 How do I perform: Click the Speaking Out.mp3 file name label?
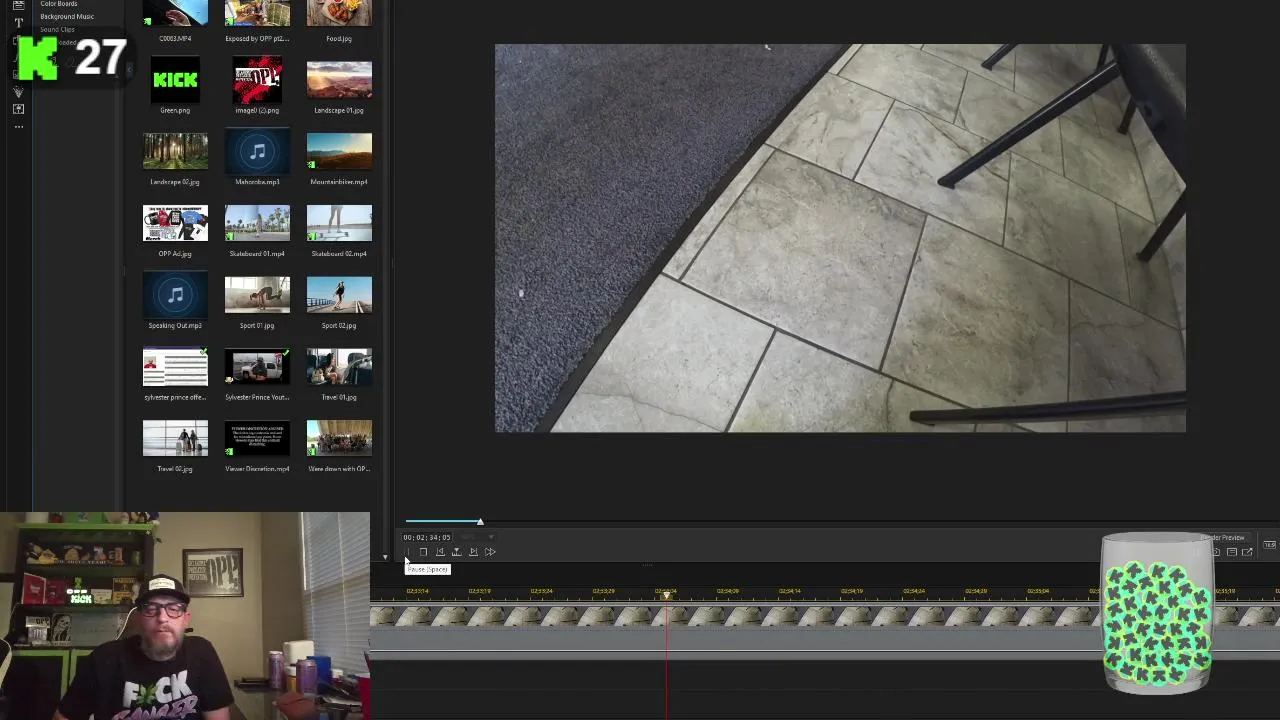click(175, 326)
